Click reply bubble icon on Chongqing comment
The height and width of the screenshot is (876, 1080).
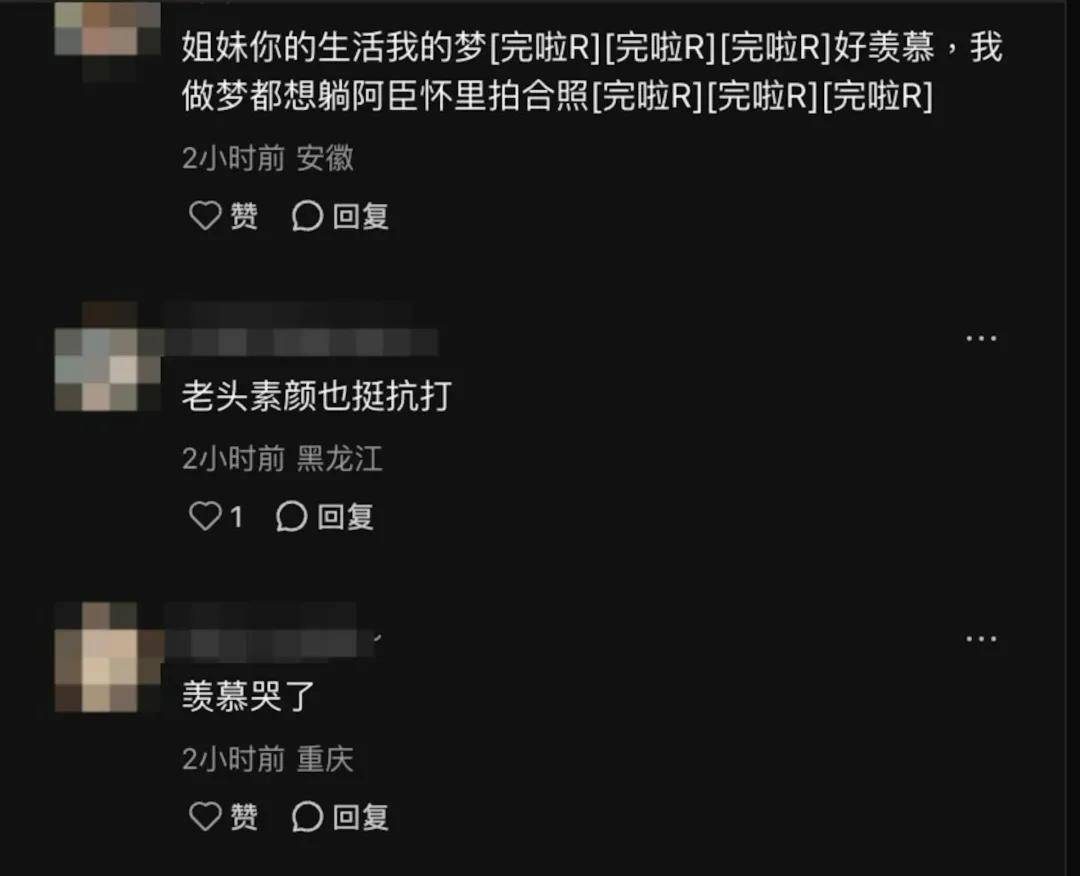[x=307, y=816]
